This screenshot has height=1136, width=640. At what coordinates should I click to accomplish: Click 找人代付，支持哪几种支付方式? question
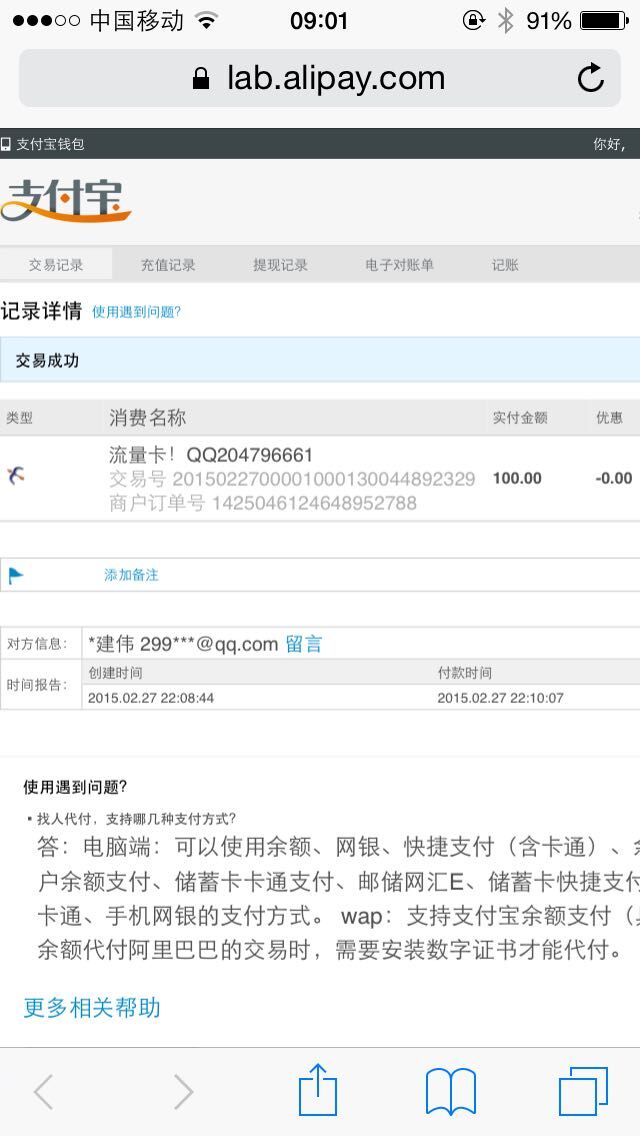pos(136,819)
